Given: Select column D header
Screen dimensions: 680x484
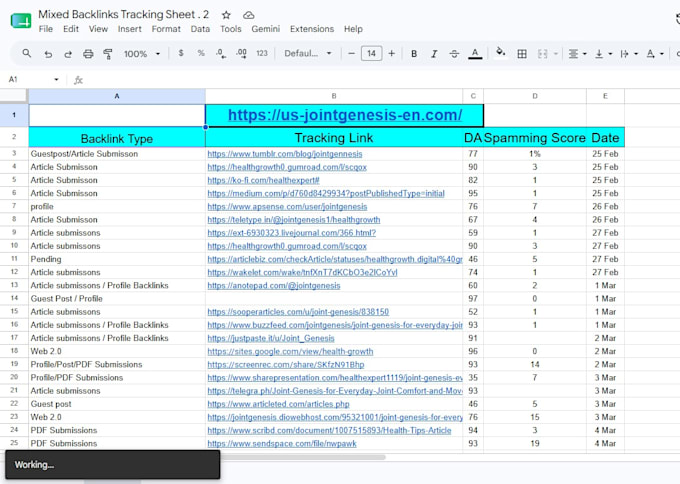Looking at the screenshot, I should coord(535,96).
